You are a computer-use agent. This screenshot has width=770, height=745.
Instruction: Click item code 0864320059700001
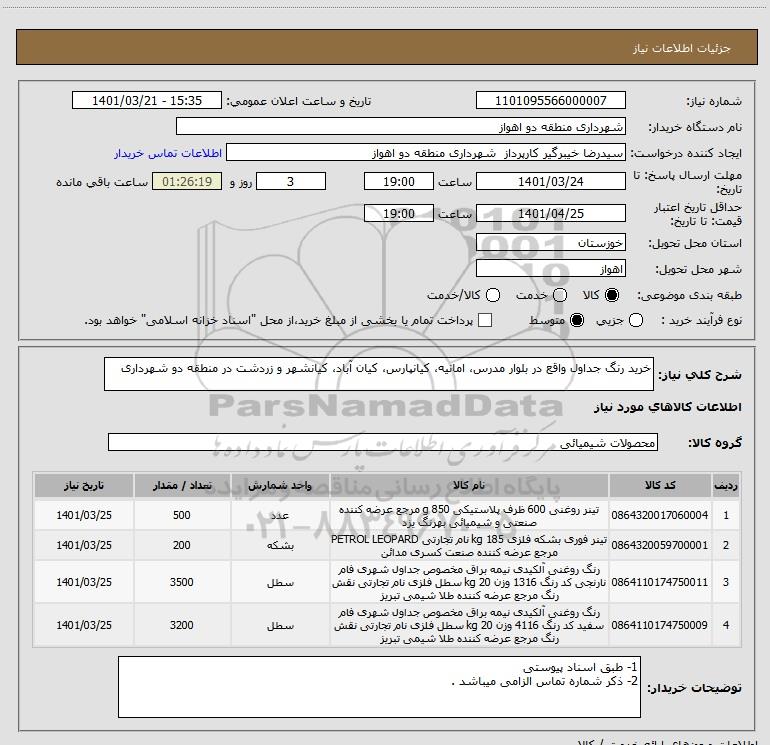click(x=660, y=545)
